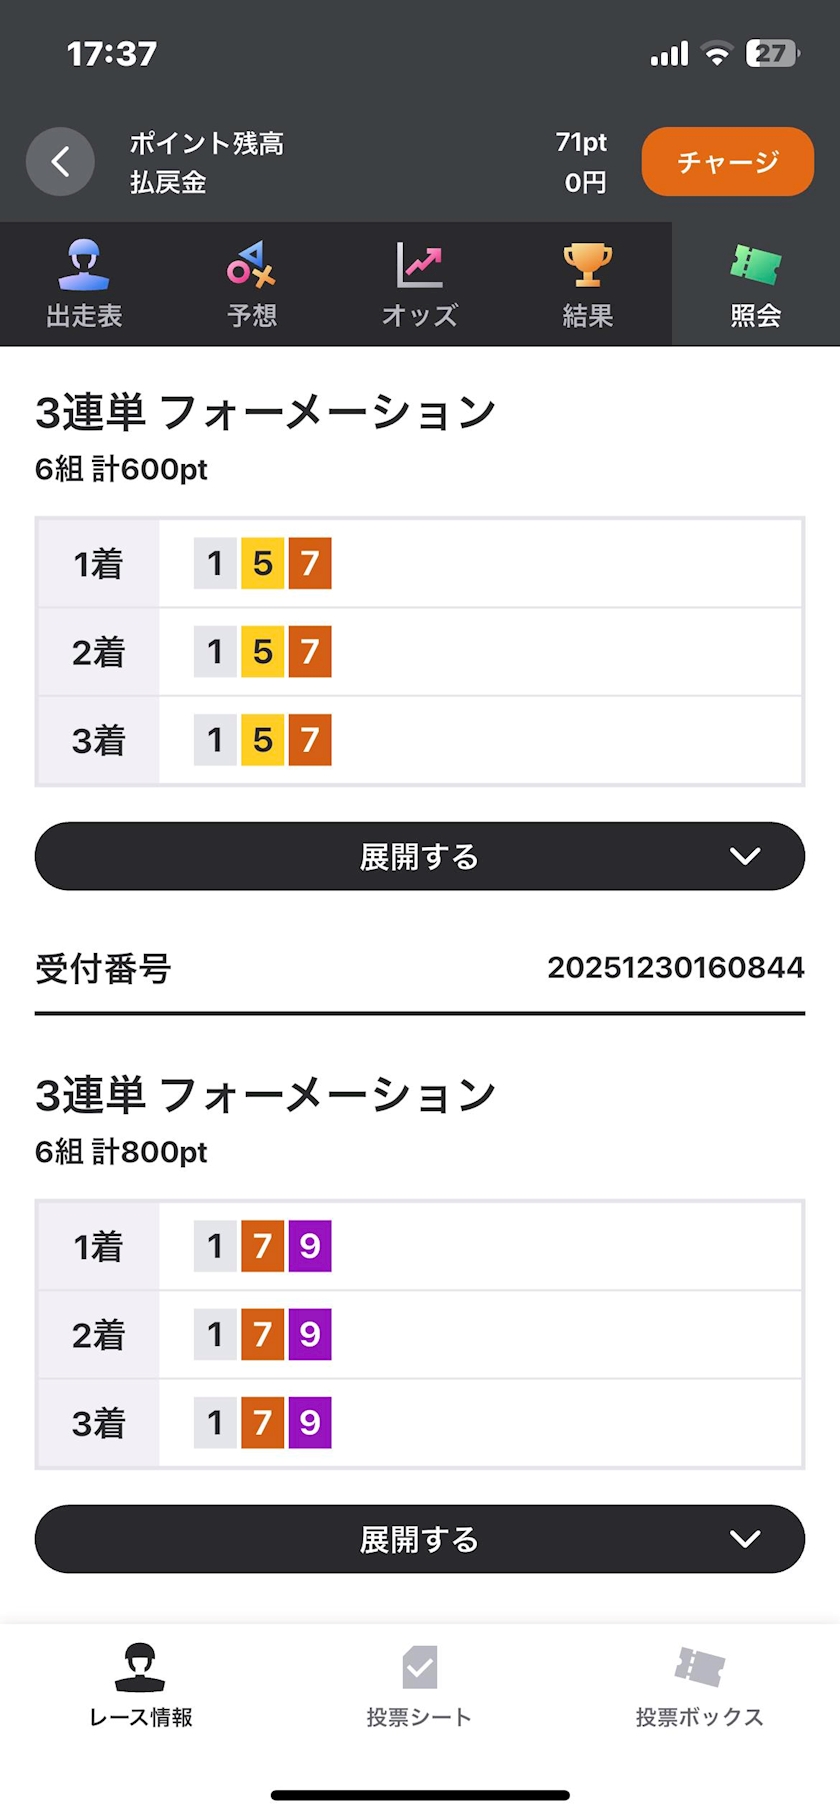Screen dimensions: 840x1818
Task: Open the 出走表 race card tab
Action: tap(84, 285)
